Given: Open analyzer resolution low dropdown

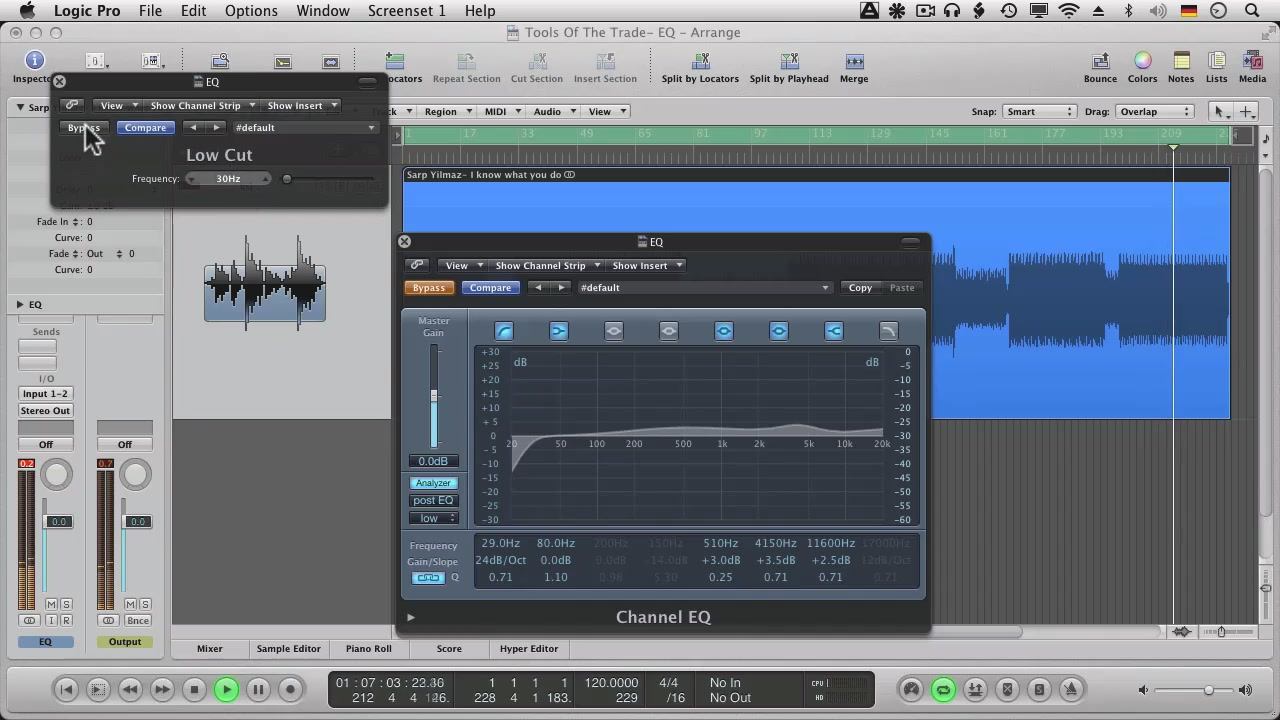Looking at the screenshot, I should (x=433, y=518).
